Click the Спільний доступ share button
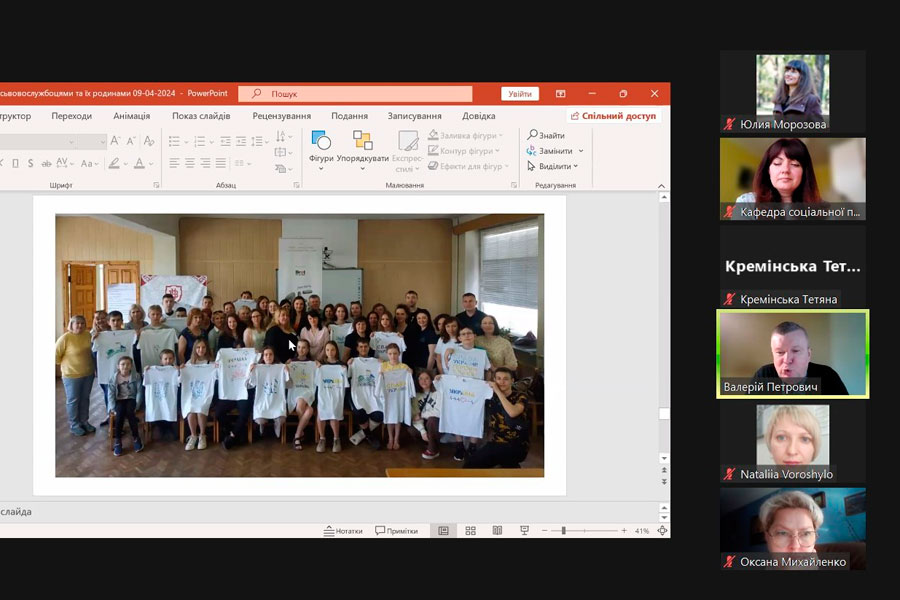This screenshot has height=600, width=900. pos(612,116)
